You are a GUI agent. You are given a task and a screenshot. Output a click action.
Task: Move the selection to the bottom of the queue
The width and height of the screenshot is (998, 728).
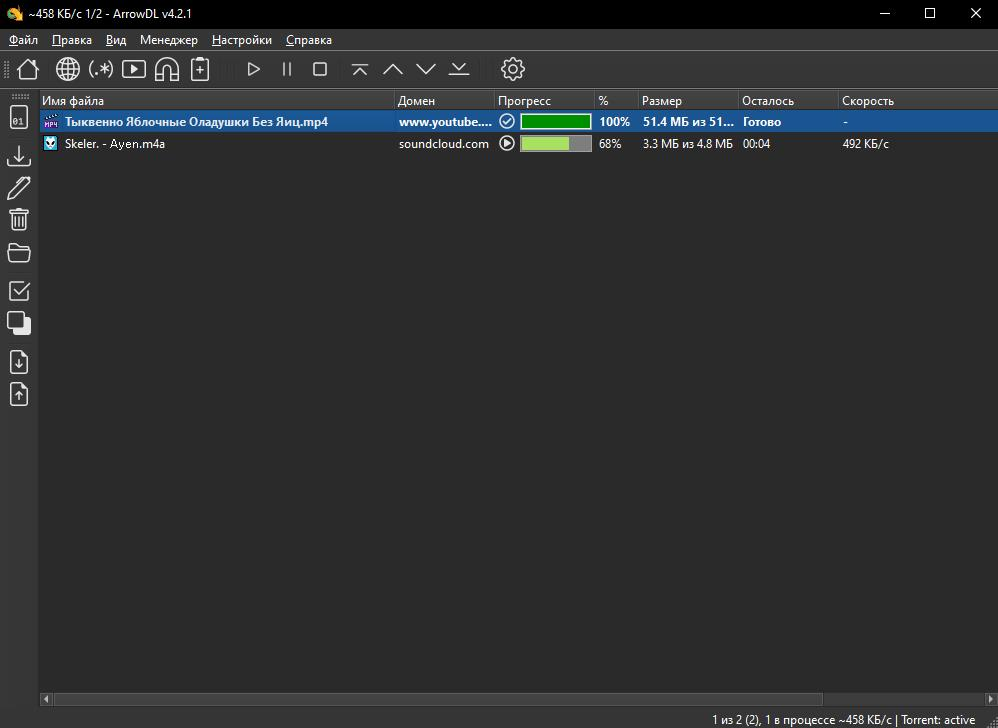pos(459,69)
